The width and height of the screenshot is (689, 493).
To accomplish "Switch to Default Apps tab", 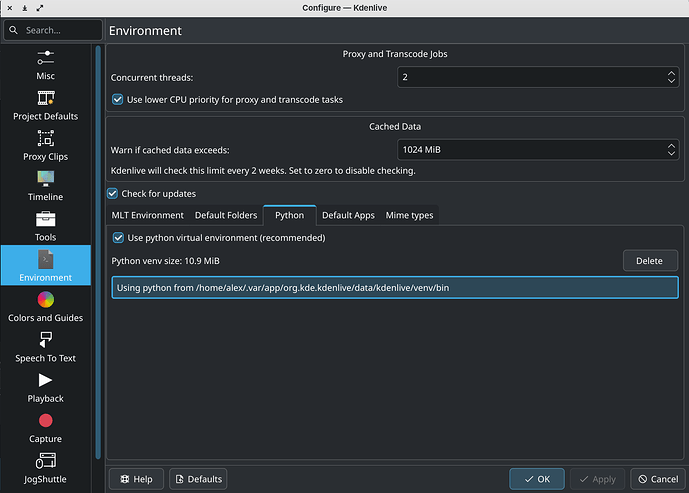I will pos(348,215).
